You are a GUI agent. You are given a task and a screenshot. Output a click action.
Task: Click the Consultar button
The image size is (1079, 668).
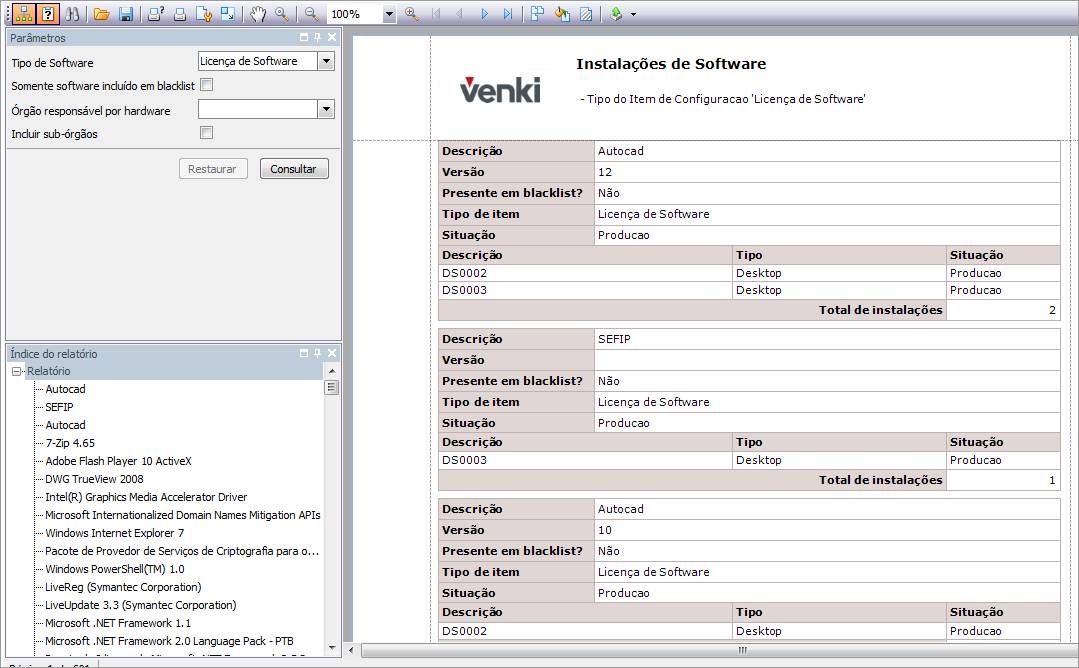click(x=294, y=169)
